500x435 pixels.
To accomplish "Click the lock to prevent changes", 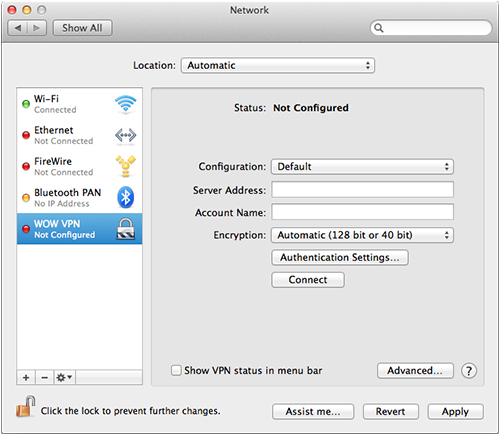I will click(25, 406).
